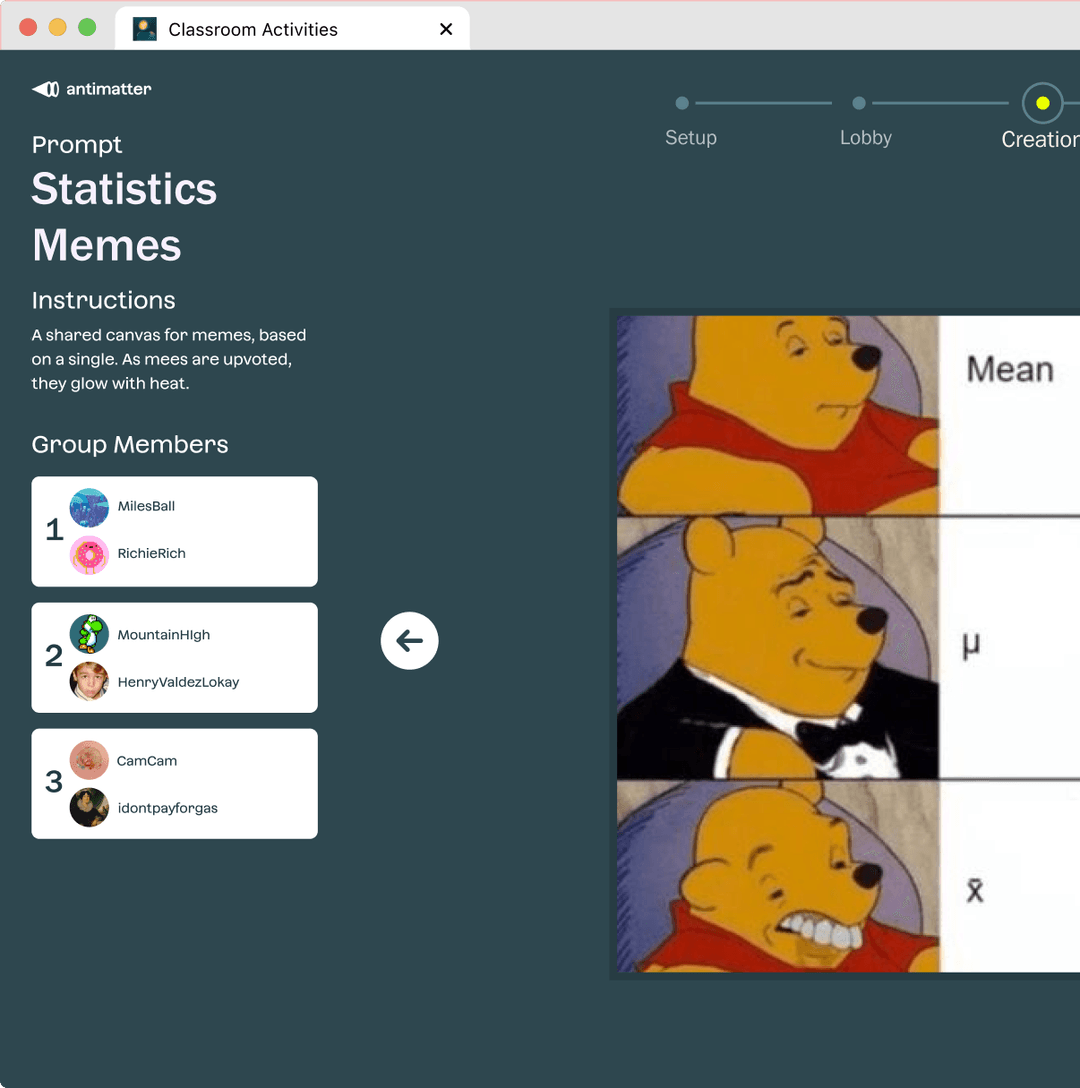Image resolution: width=1080 pixels, height=1088 pixels.
Task: Click the Setup step label
Action: (x=691, y=137)
